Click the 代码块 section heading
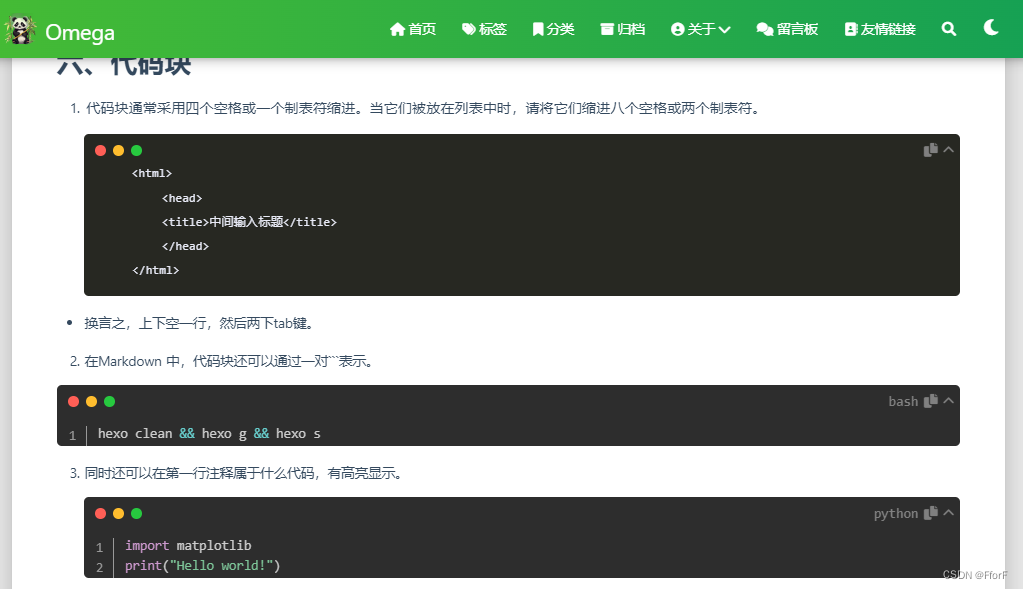Viewport: 1023px width, 589px height. pos(123,67)
